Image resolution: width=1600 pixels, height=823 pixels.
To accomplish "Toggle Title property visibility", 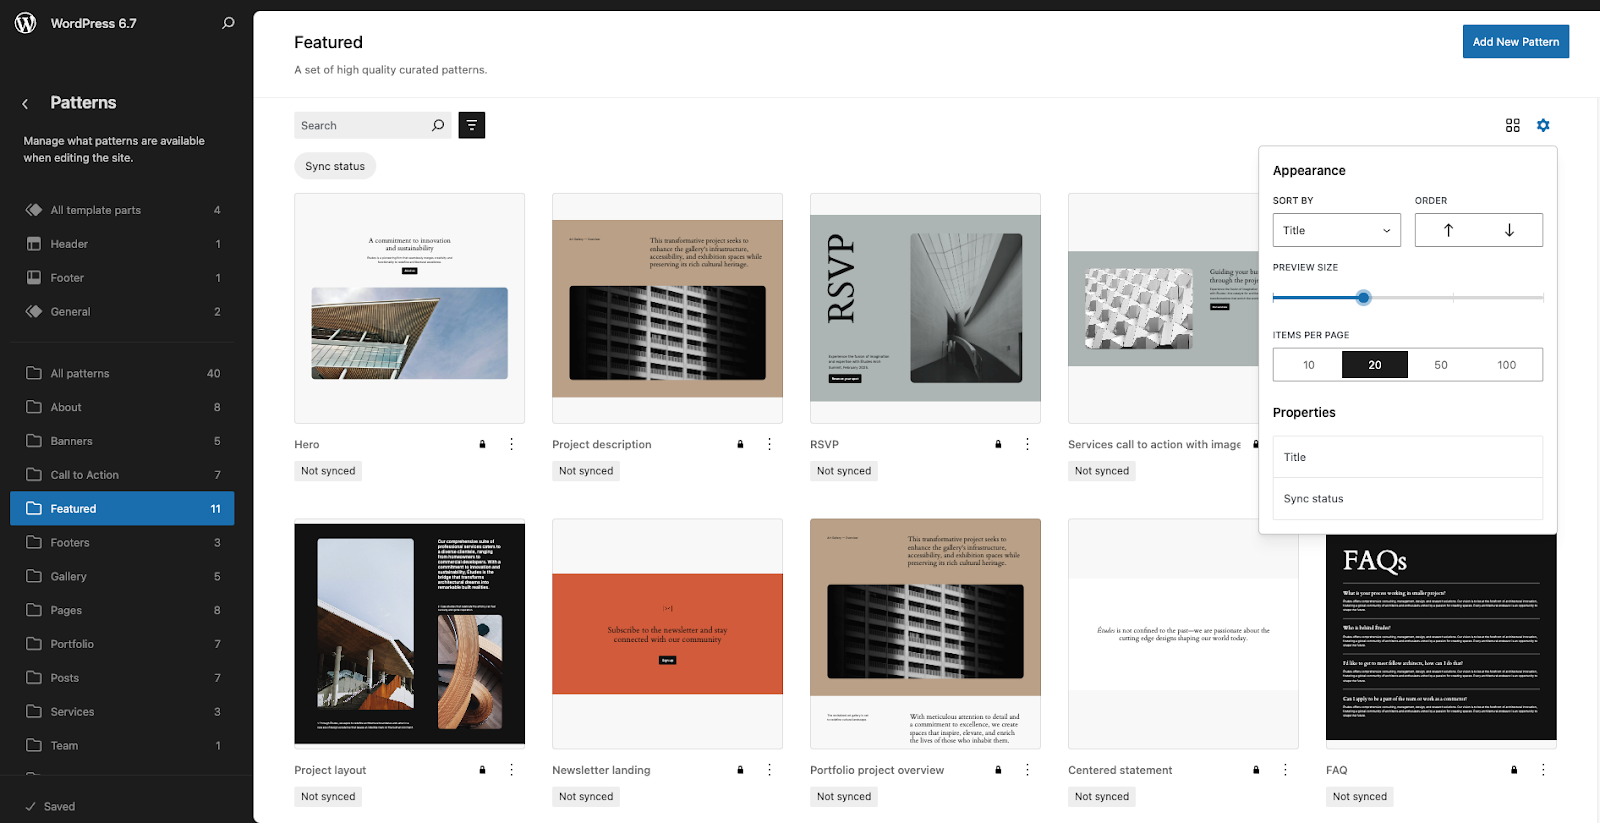I will coord(1407,457).
